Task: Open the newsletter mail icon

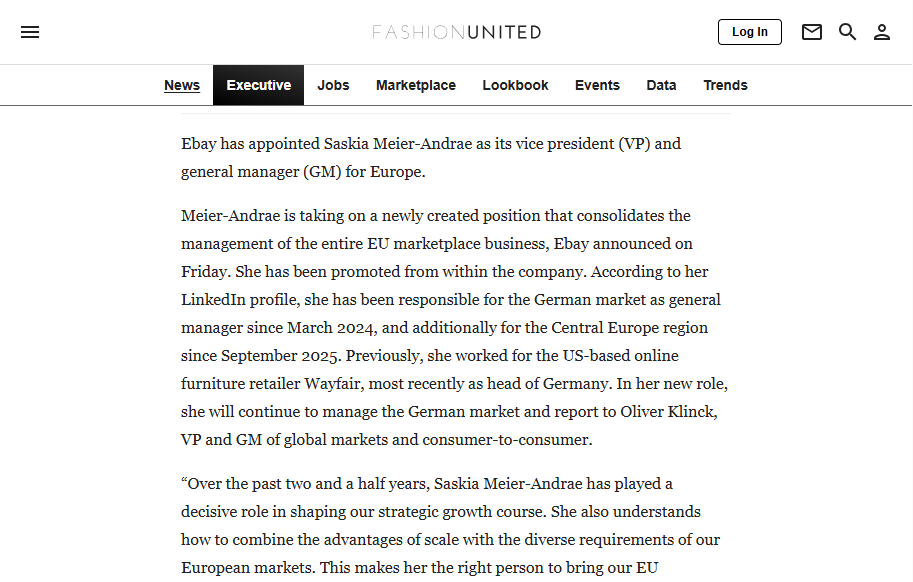Action: (812, 32)
